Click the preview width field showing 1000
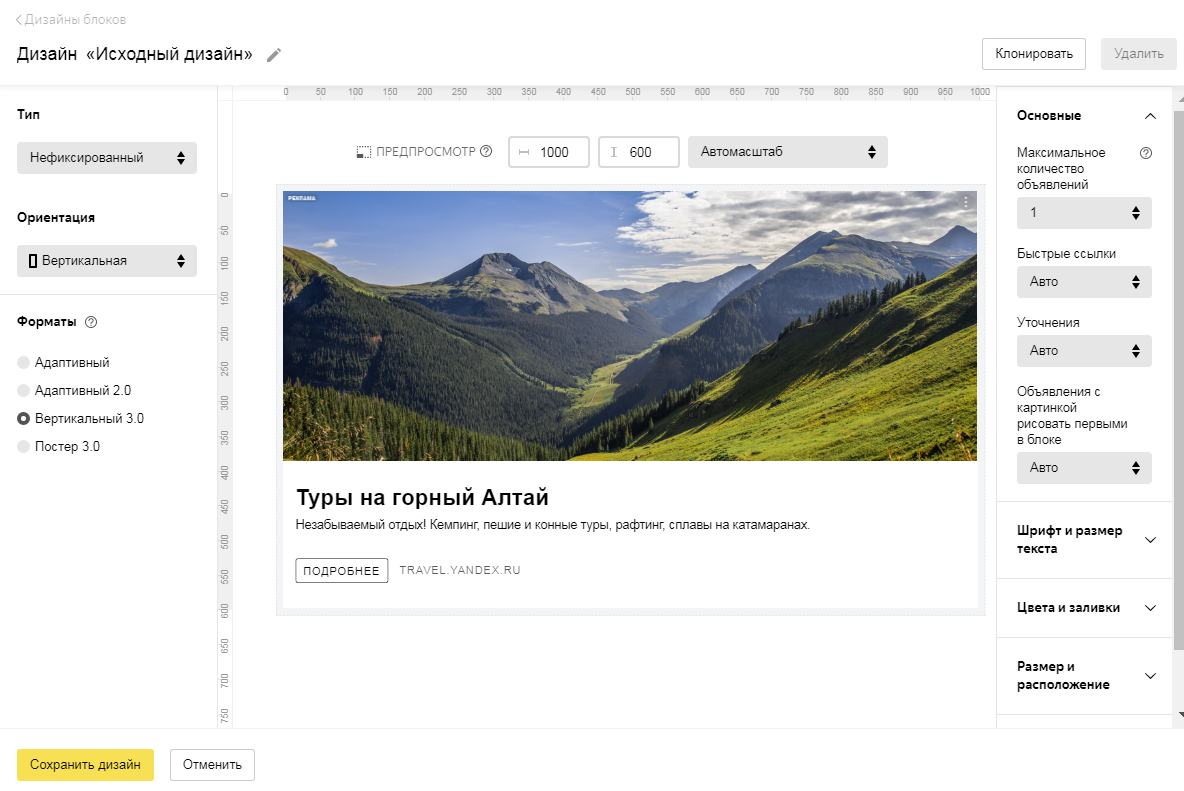Viewport: 1184px width, 791px height. click(549, 152)
